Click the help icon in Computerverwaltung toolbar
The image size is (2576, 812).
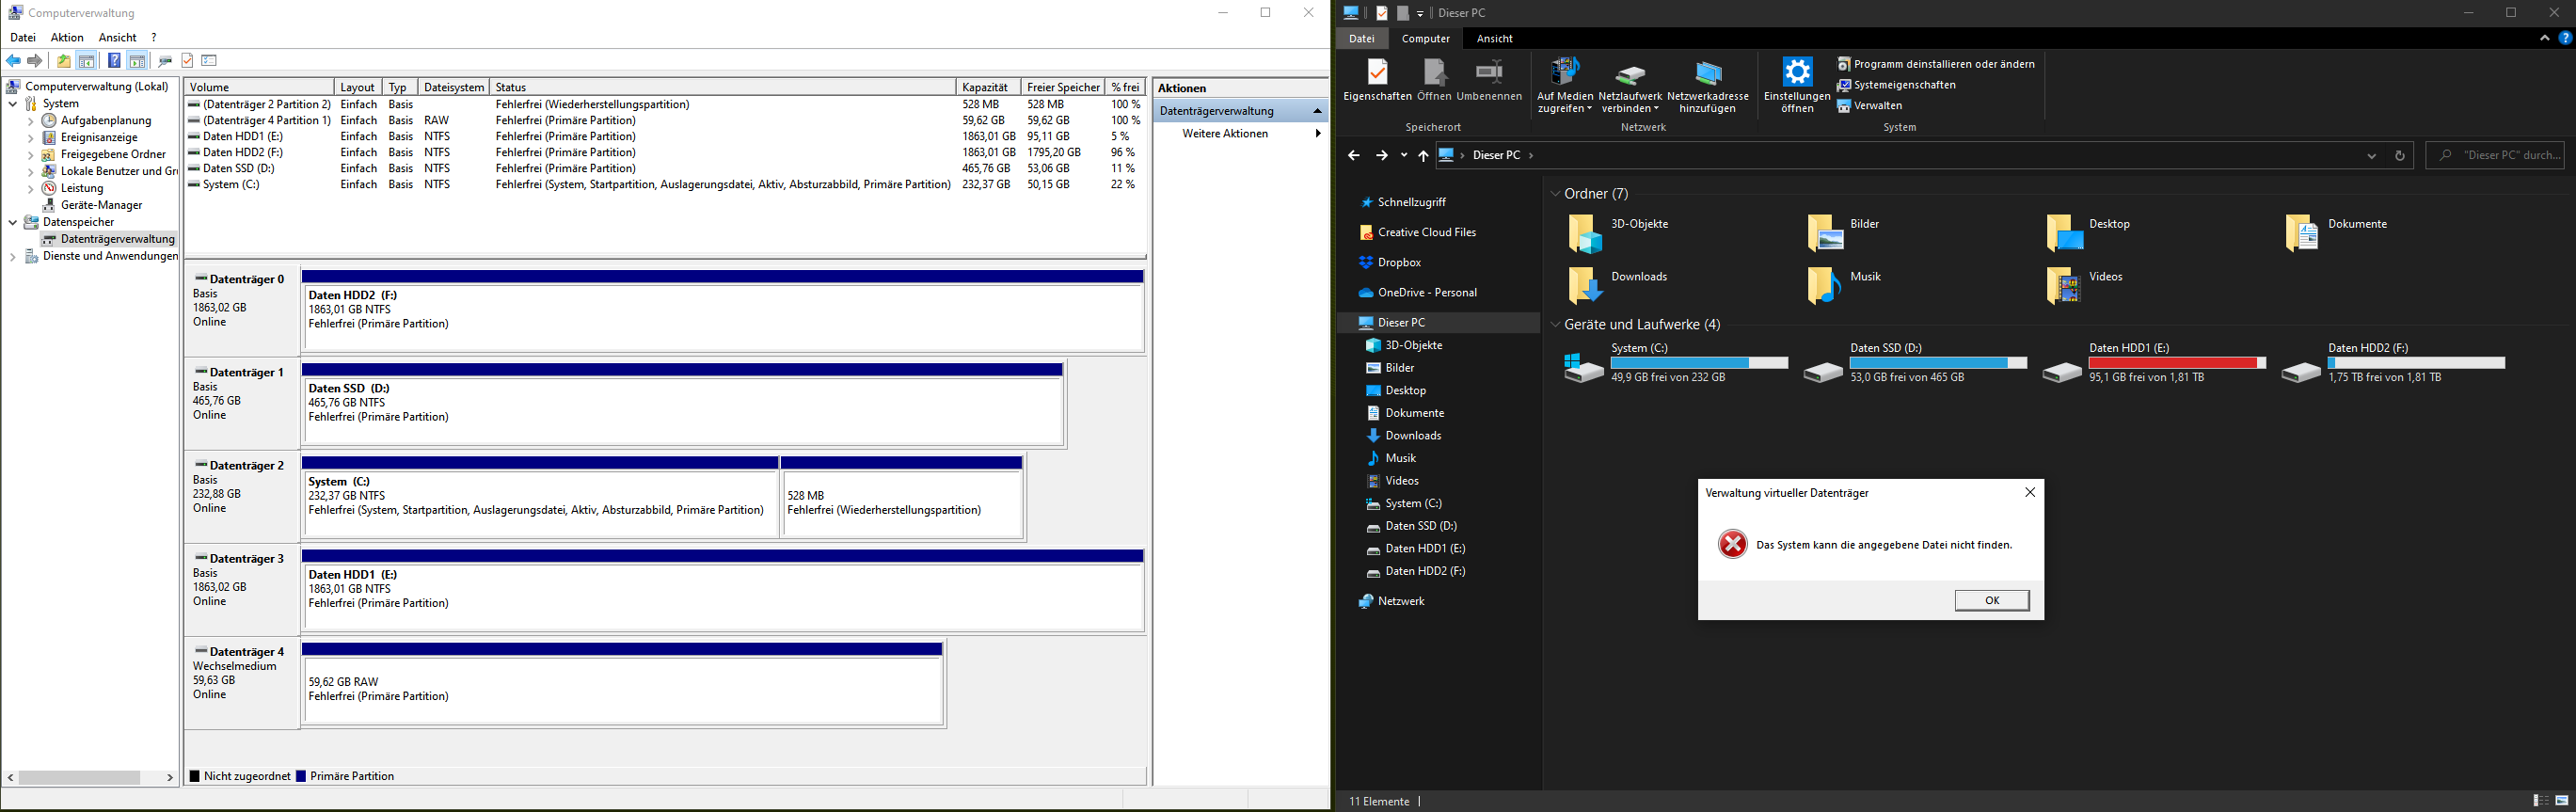[114, 61]
